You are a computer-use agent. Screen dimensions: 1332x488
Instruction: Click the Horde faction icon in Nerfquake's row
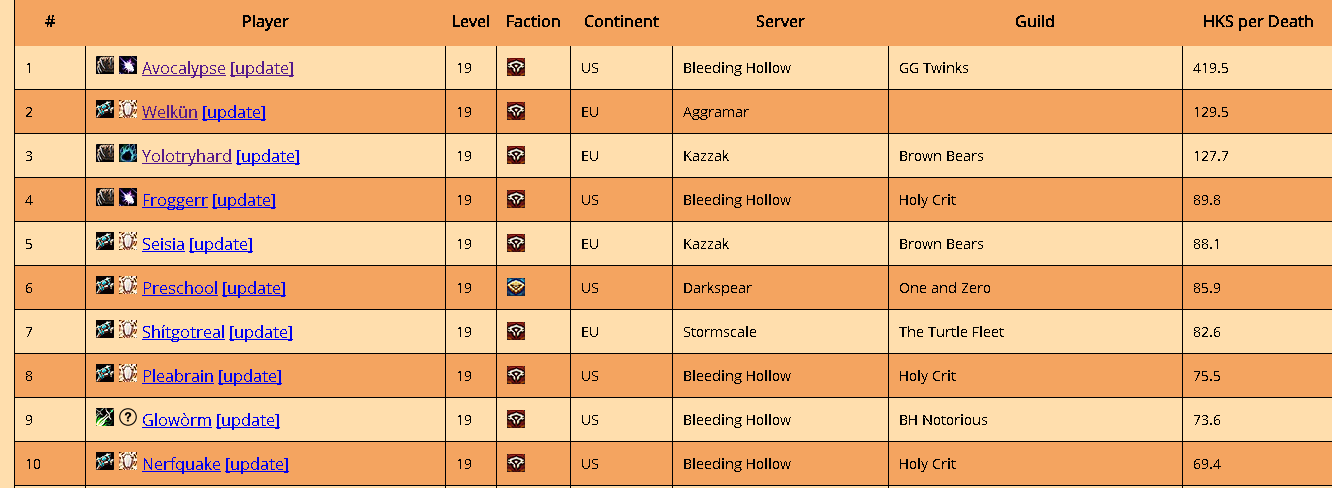click(516, 464)
